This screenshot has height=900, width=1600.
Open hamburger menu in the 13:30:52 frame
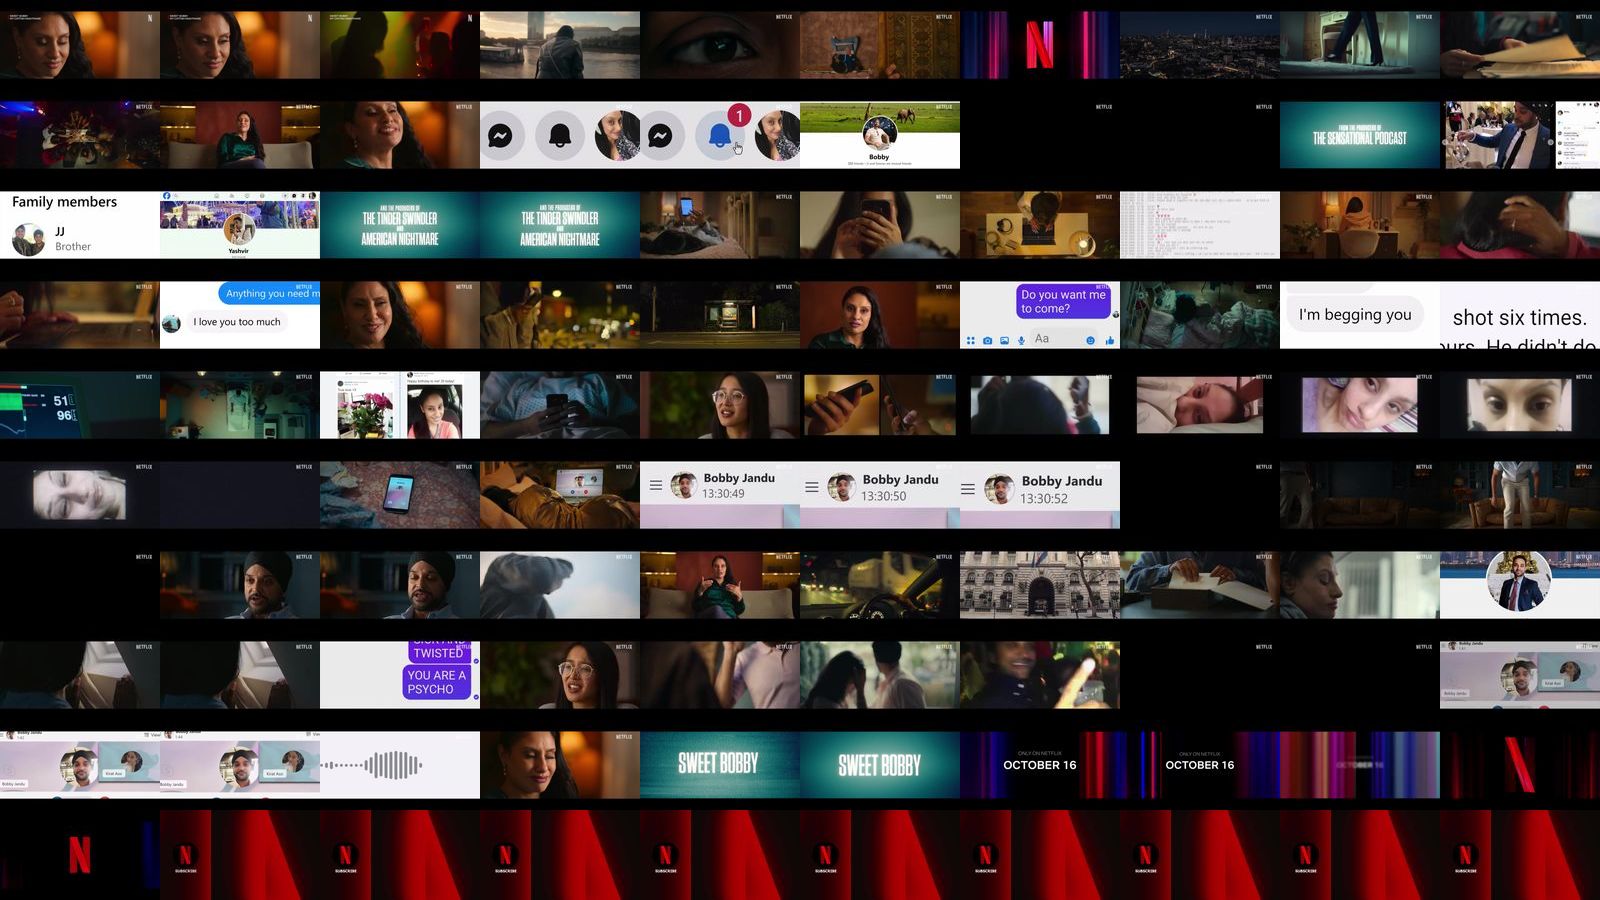[x=968, y=489]
